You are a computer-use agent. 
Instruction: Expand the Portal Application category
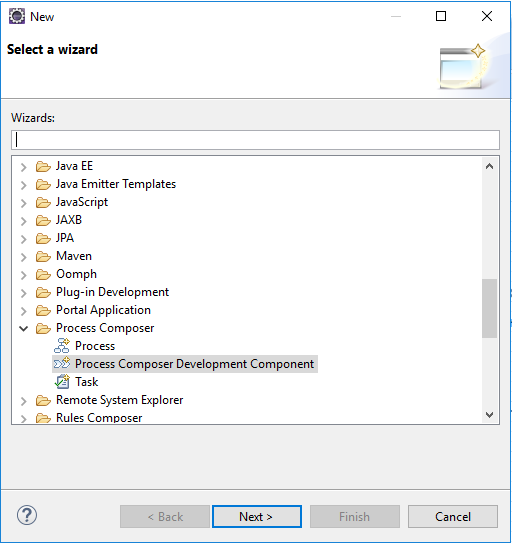pyautogui.click(x=23, y=311)
